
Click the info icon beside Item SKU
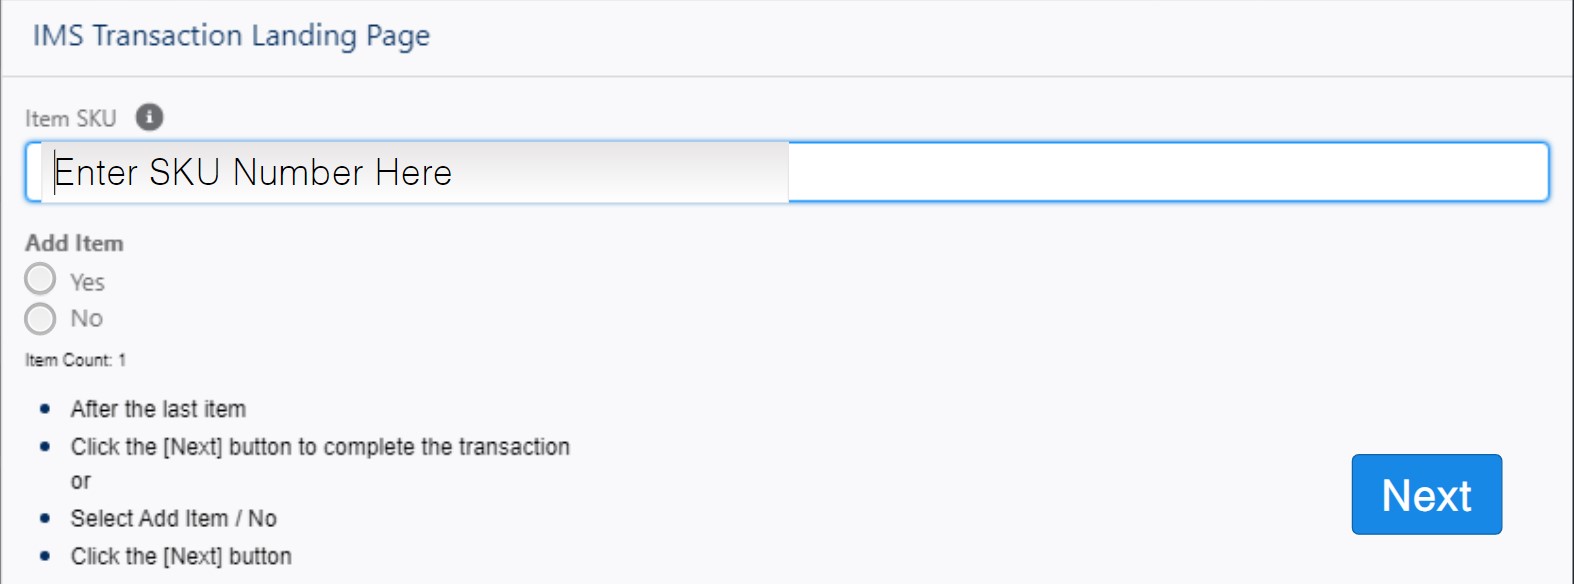coord(149,117)
